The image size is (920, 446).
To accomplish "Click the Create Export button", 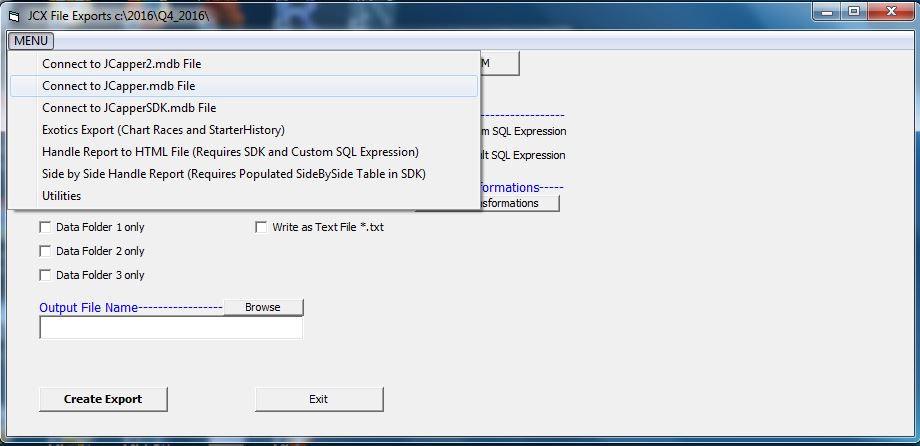I will click(x=103, y=399).
